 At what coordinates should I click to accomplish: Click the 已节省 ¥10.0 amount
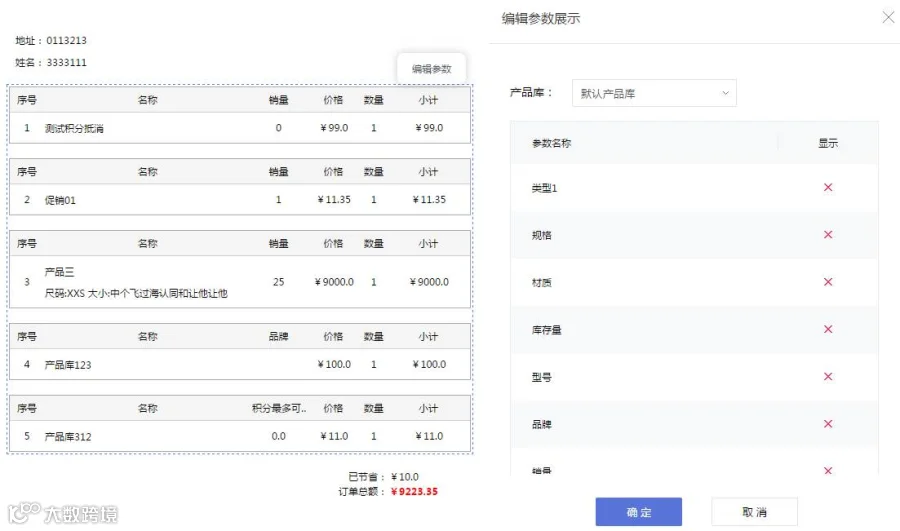pos(405,476)
